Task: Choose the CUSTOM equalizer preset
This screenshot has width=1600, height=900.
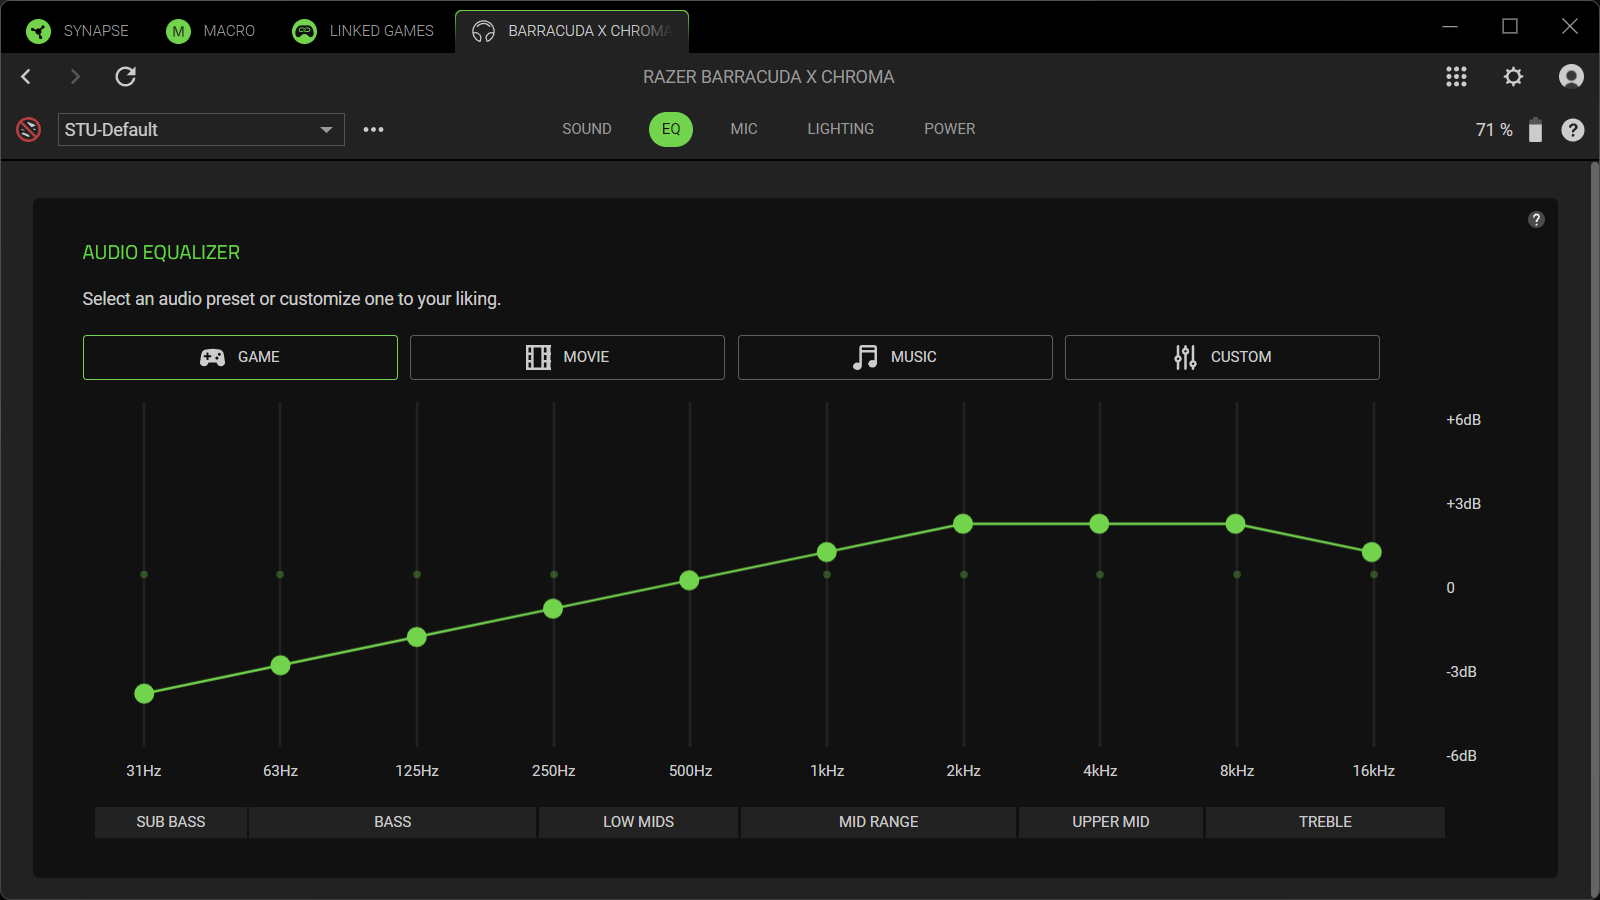Action: pyautogui.click(x=1222, y=357)
